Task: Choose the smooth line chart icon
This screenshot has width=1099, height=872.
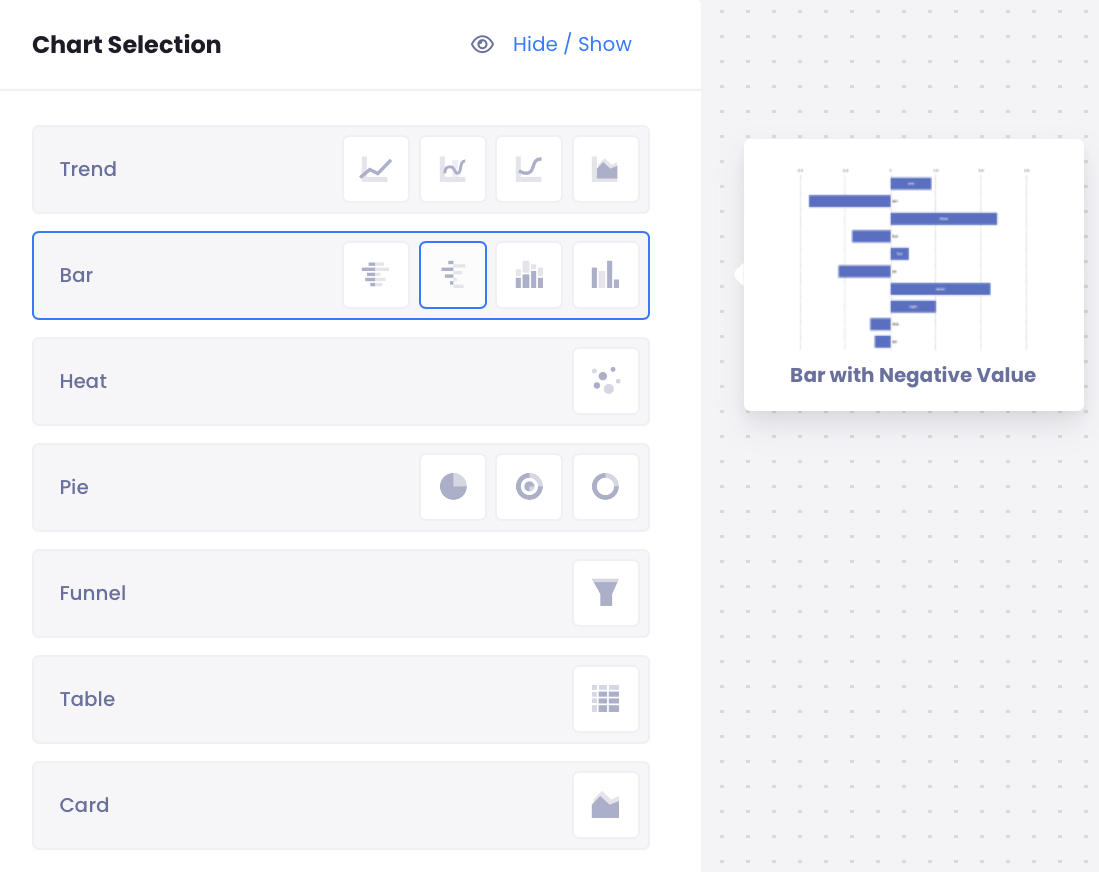Action: pos(453,169)
